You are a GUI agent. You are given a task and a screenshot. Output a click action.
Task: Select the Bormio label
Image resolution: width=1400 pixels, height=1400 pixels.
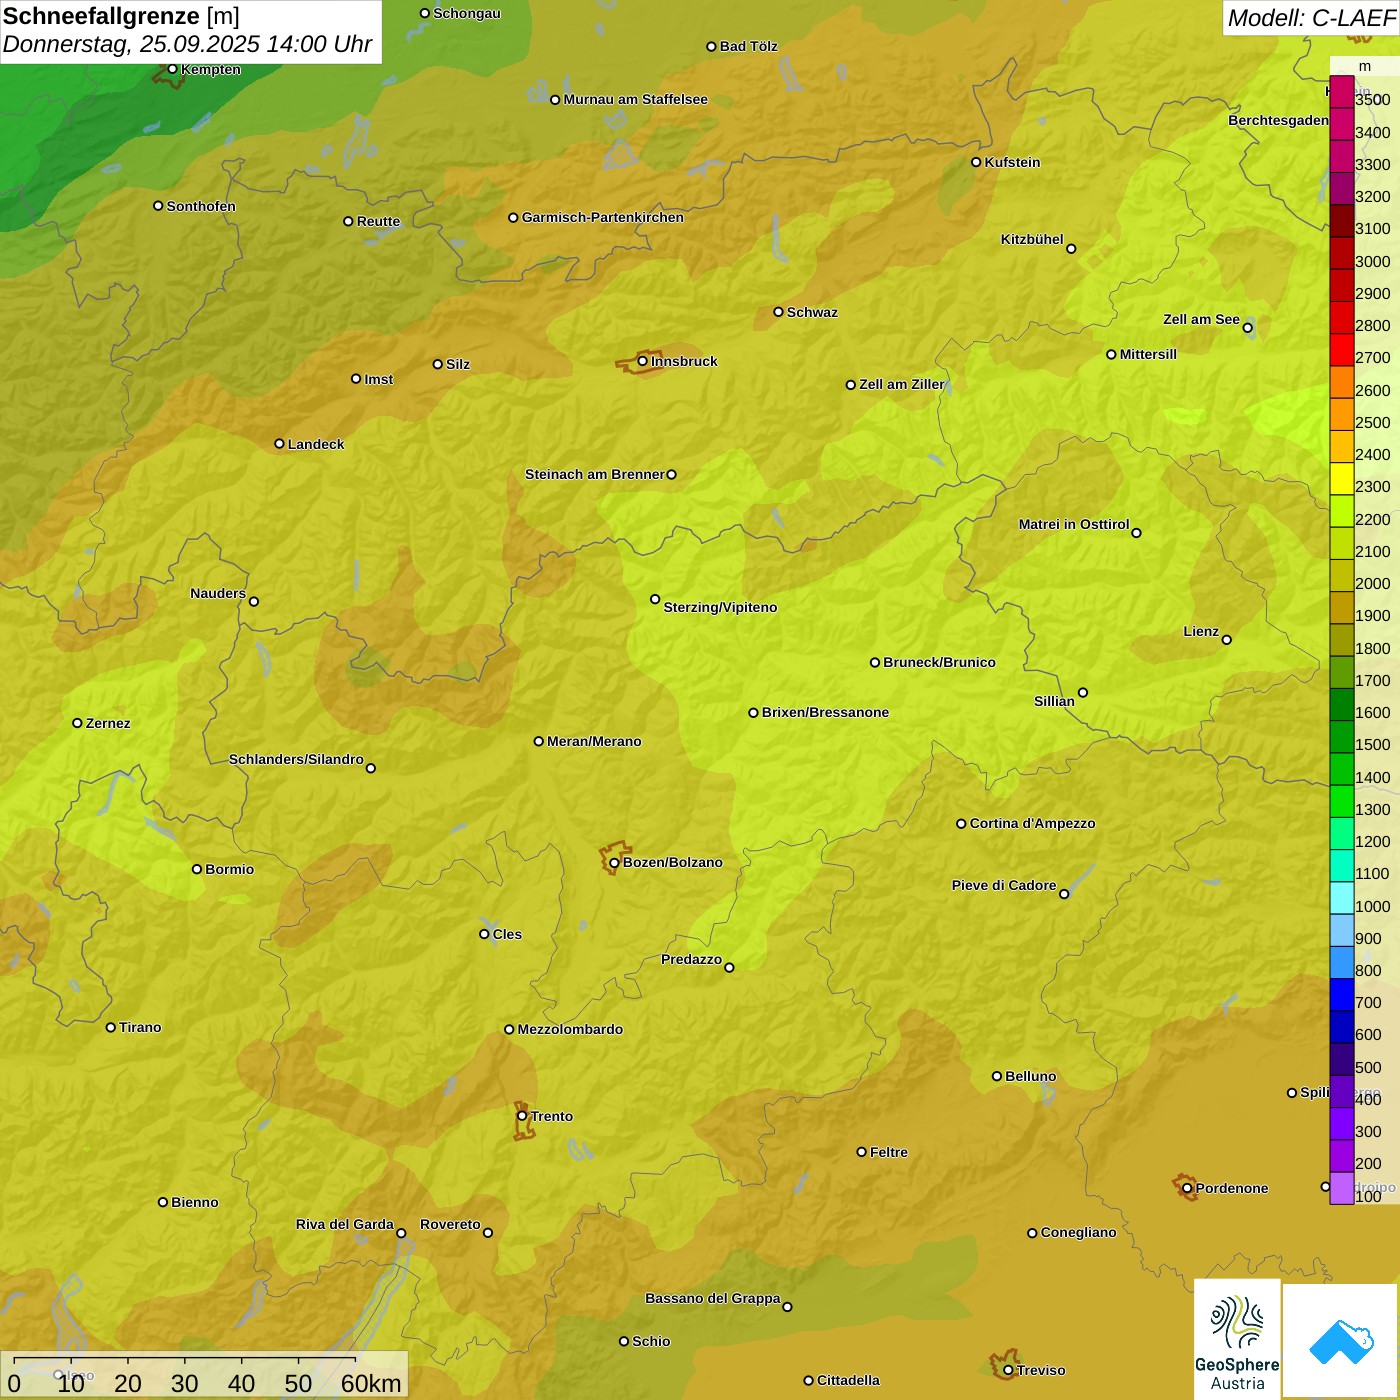click(229, 869)
